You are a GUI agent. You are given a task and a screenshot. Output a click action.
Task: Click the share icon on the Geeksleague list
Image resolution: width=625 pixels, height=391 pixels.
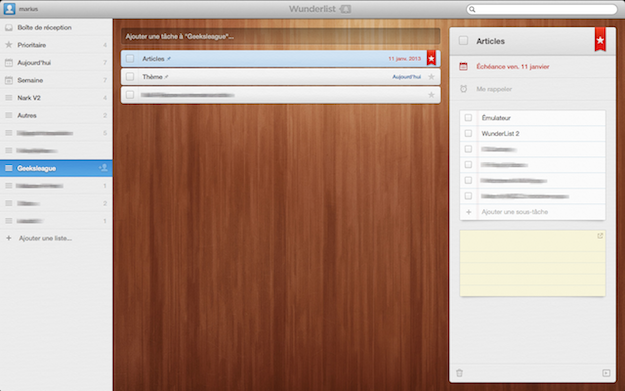tap(103, 168)
